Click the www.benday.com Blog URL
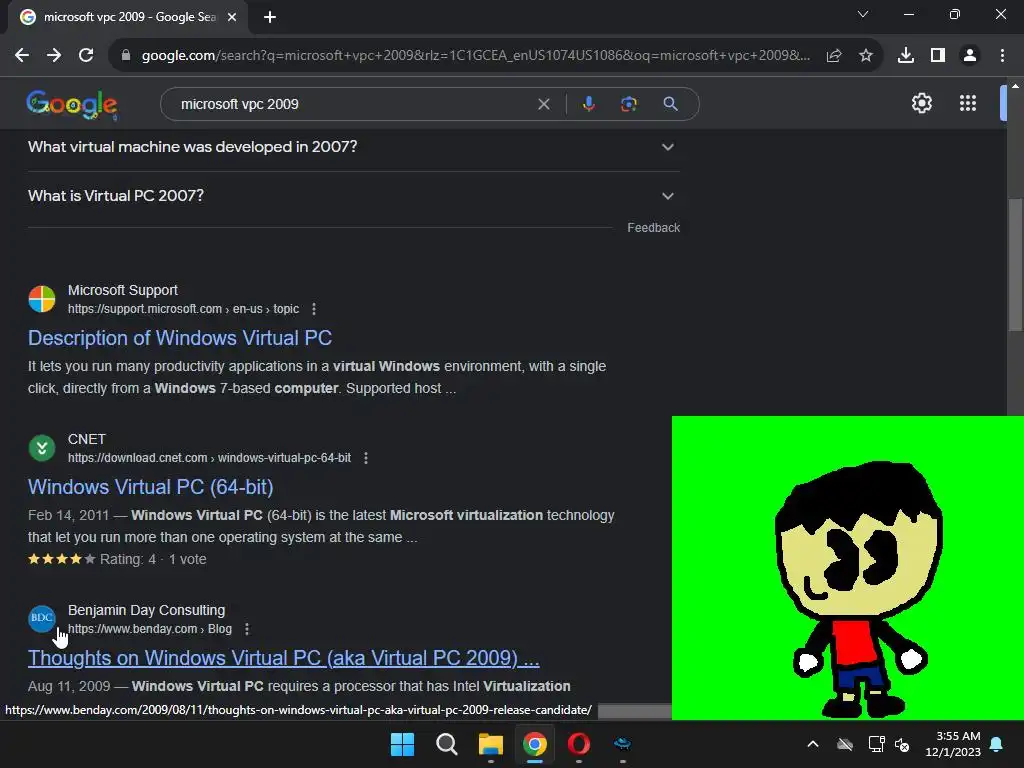The height and width of the screenshot is (768, 1024). coord(150,629)
